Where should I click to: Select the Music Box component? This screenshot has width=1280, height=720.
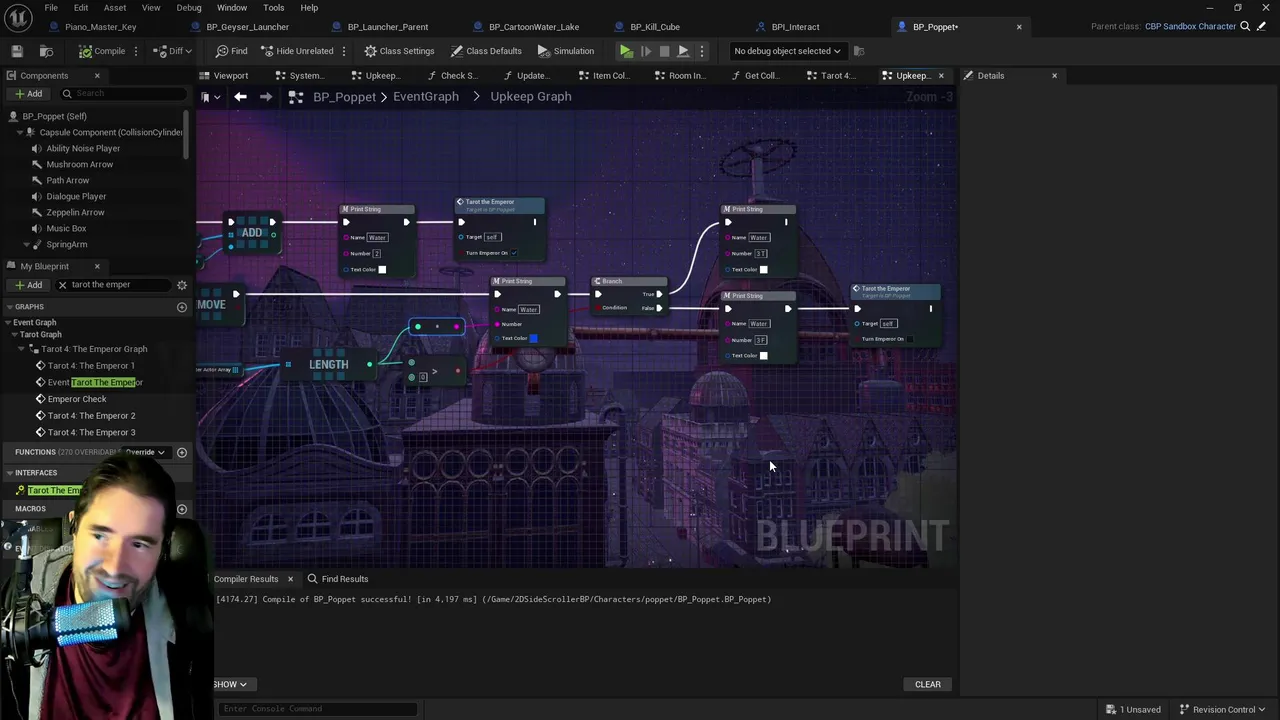click(x=66, y=228)
